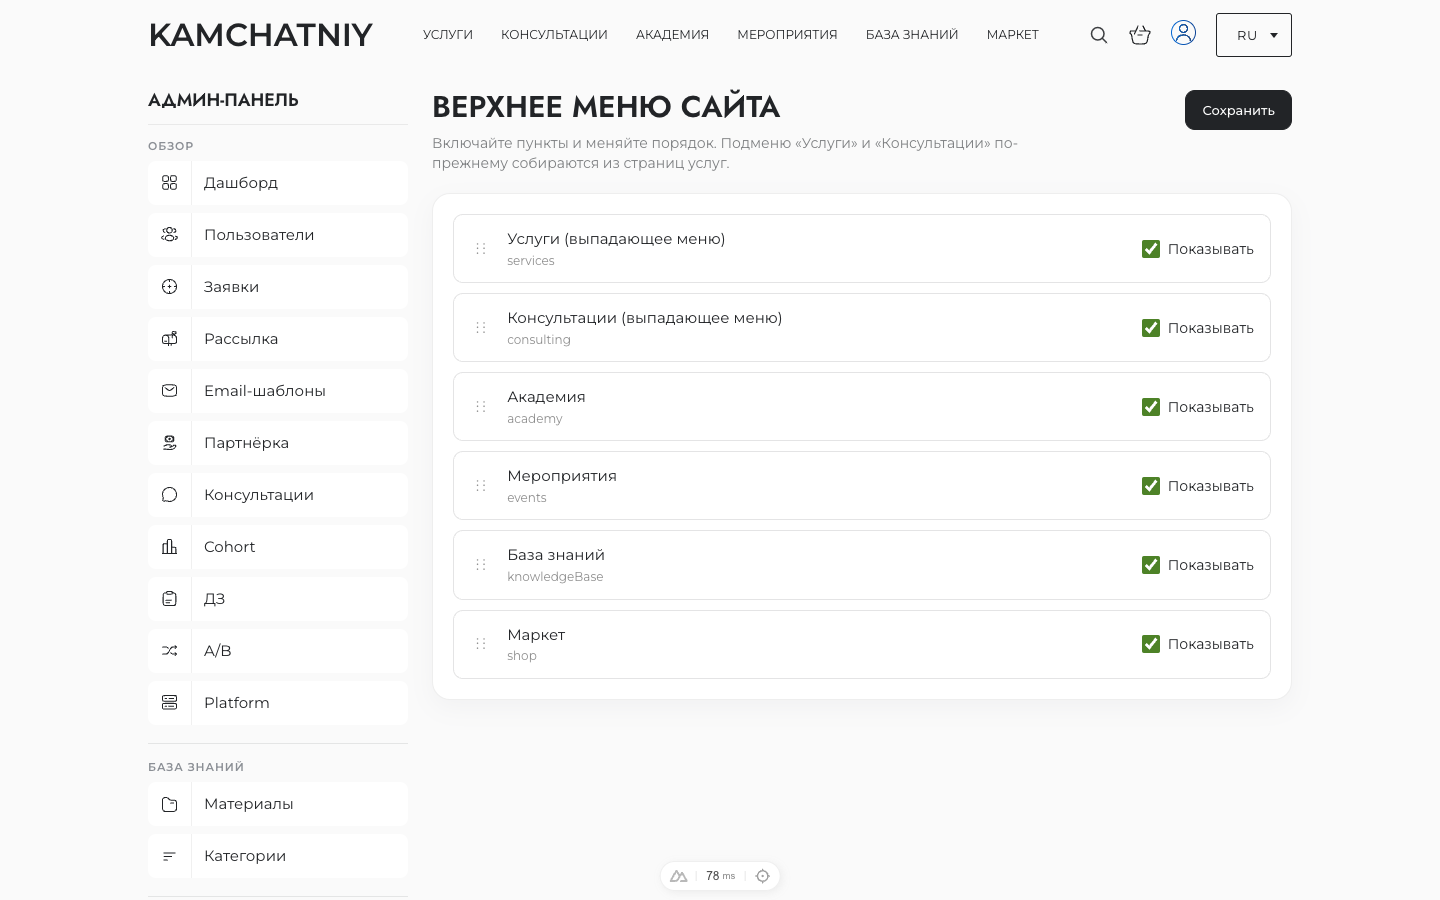Uncheck Показывать for База знаний item

tap(1151, 565)
